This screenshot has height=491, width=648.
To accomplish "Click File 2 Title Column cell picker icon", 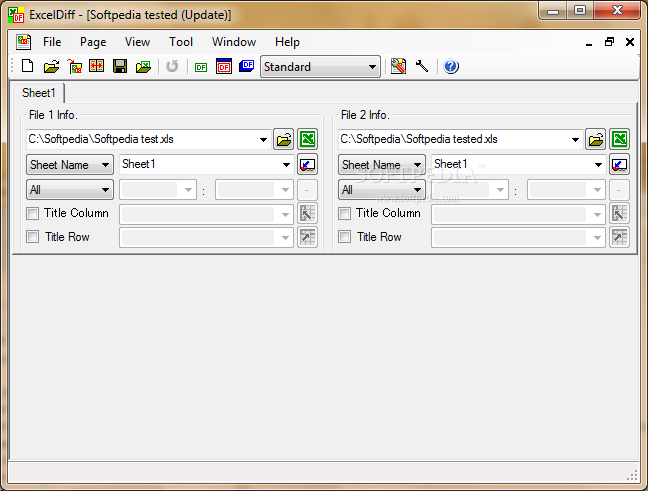I will pos(619,213).
